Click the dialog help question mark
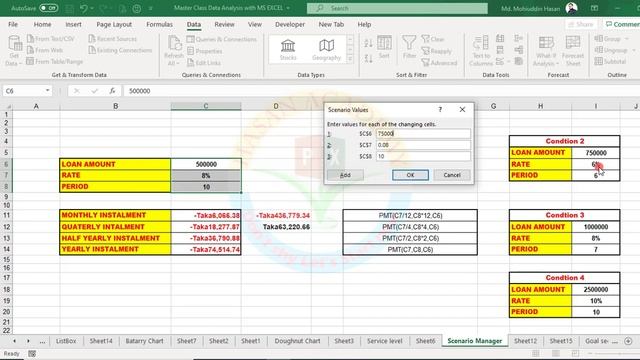Viewport: 640px width, 360px height. [440, 109]
